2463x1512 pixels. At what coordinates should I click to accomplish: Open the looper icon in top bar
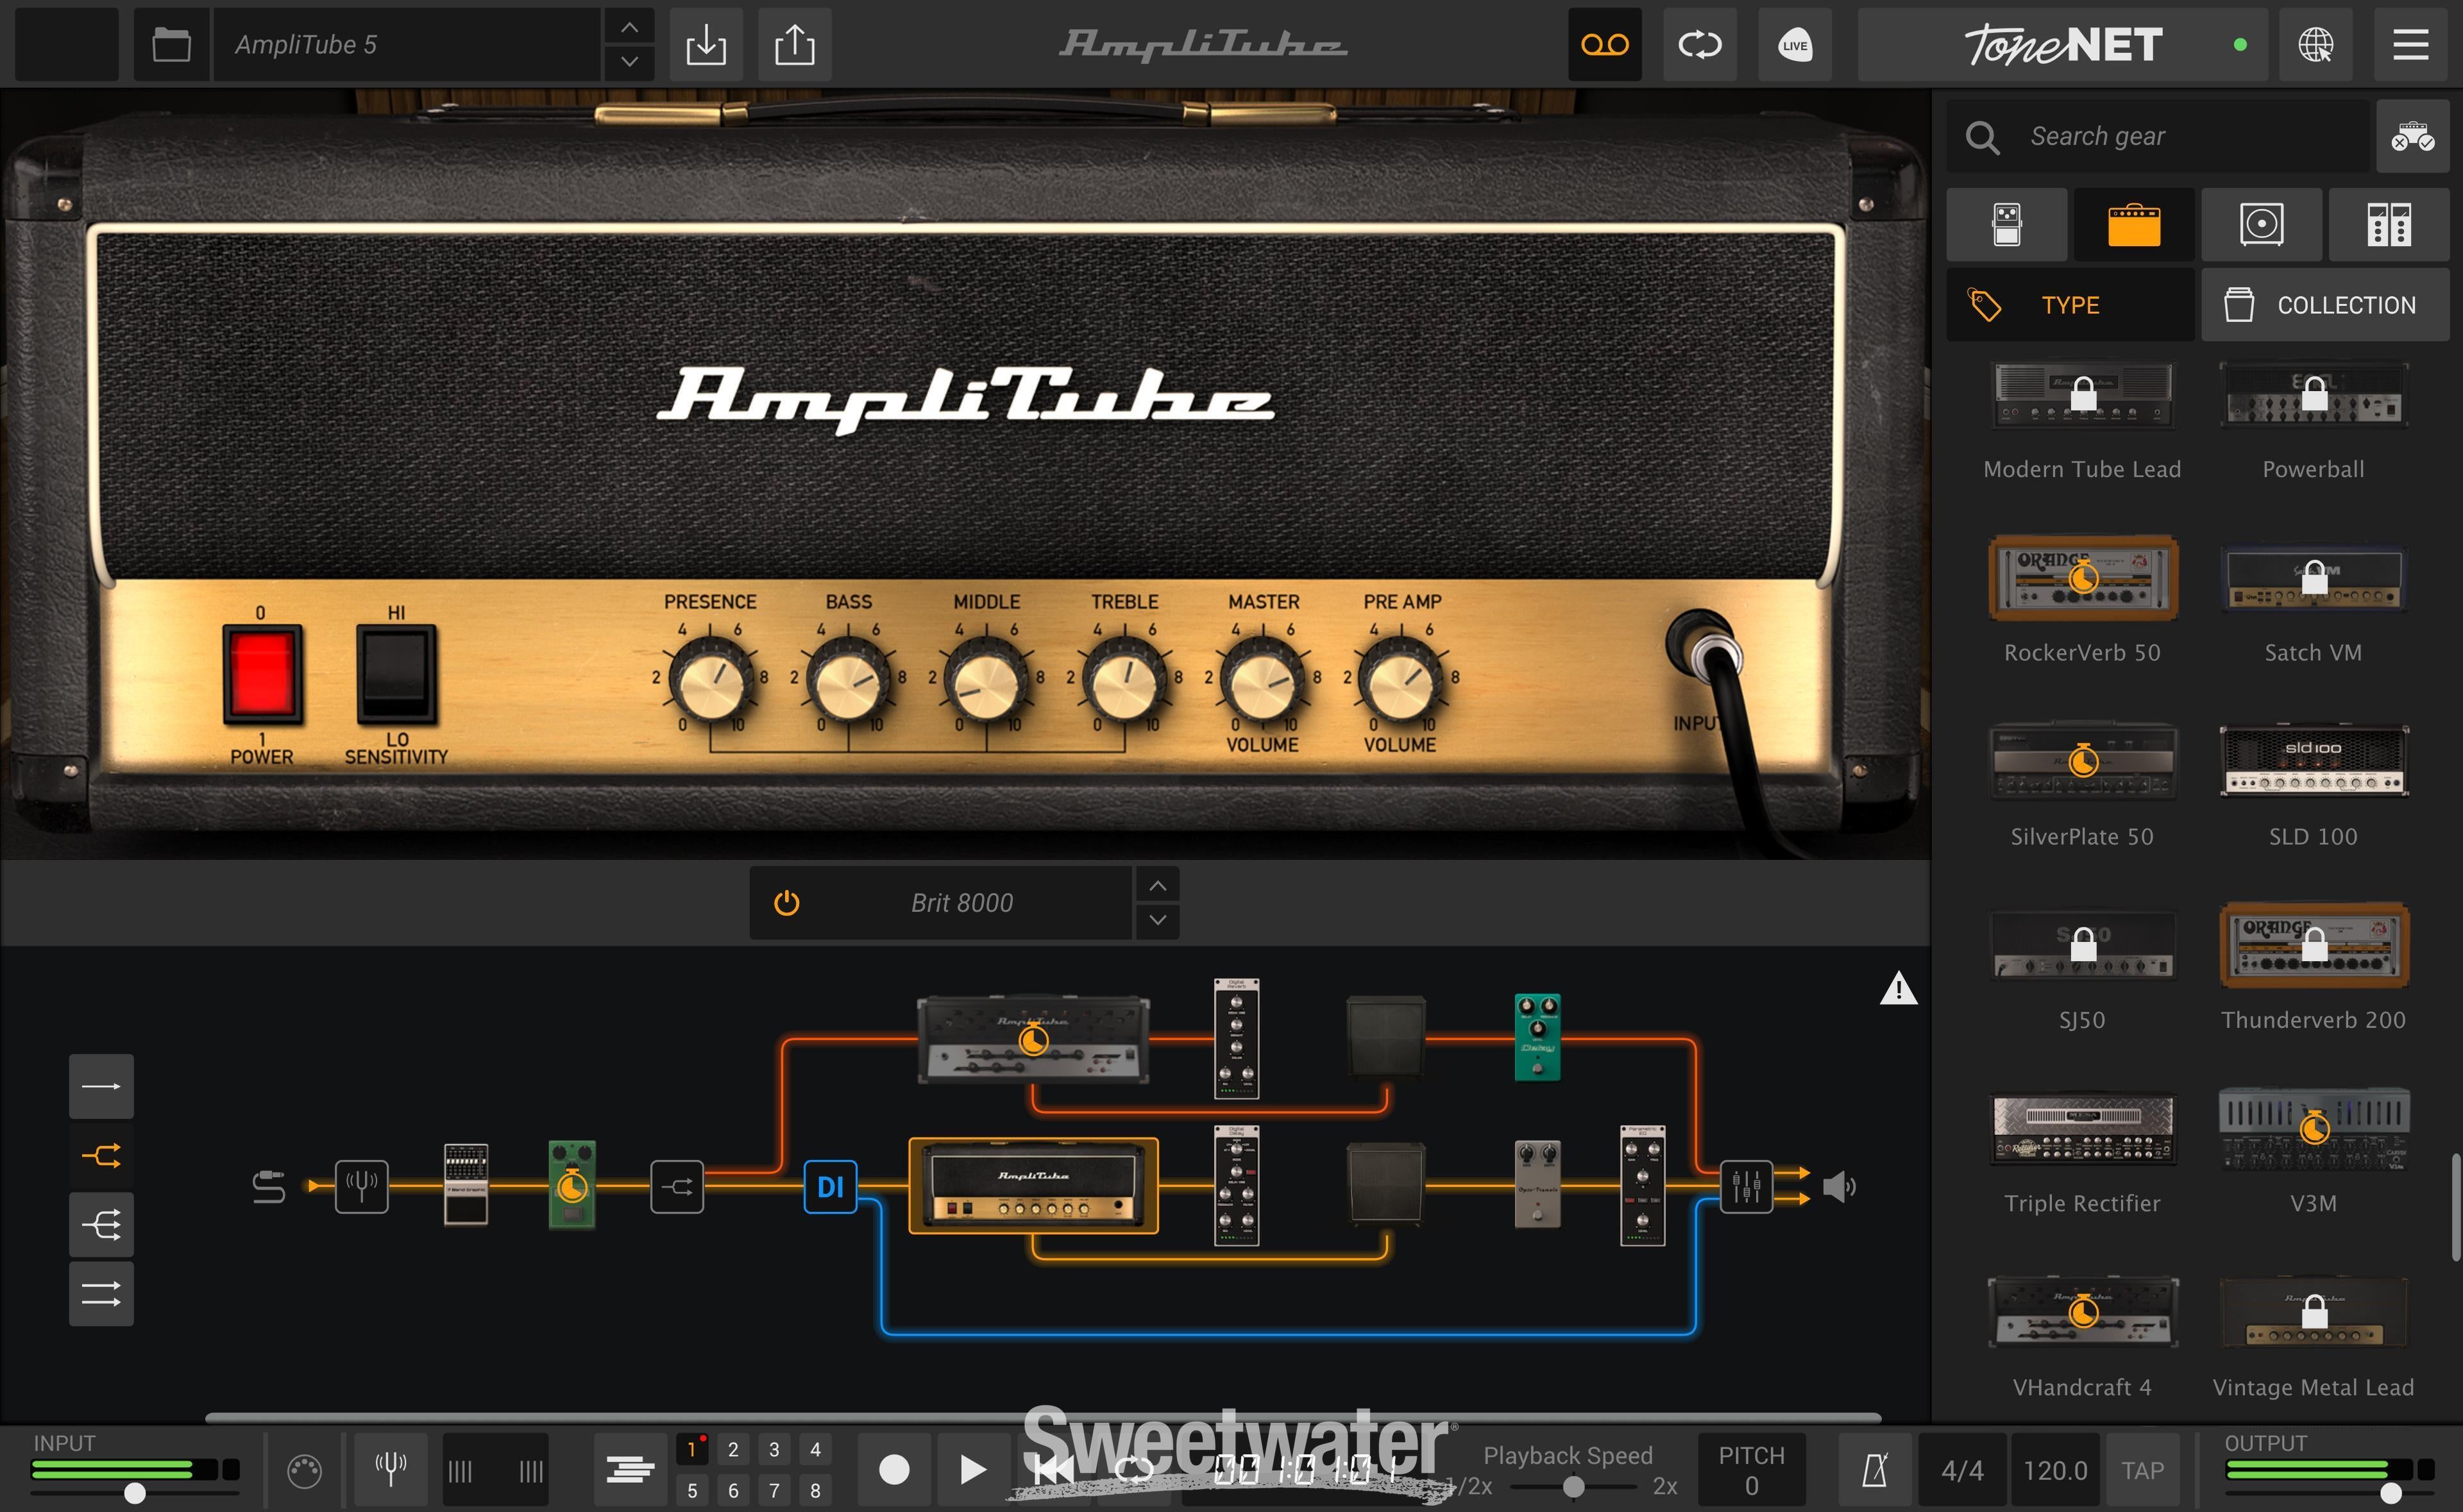(1699, 44)
